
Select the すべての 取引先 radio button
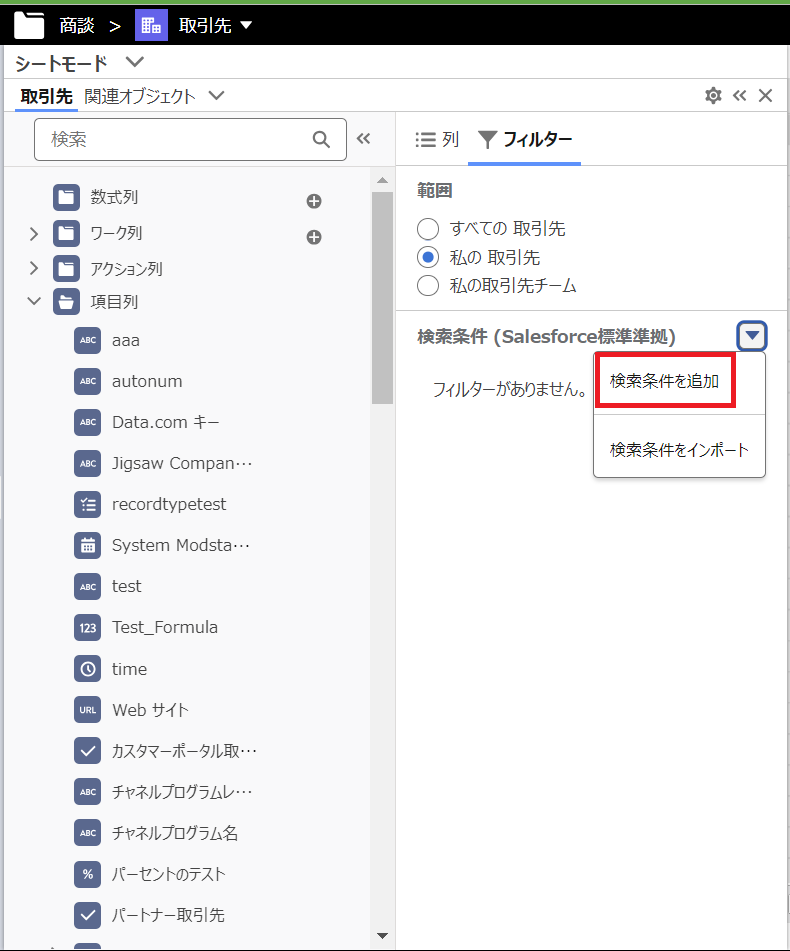(428, 229)
